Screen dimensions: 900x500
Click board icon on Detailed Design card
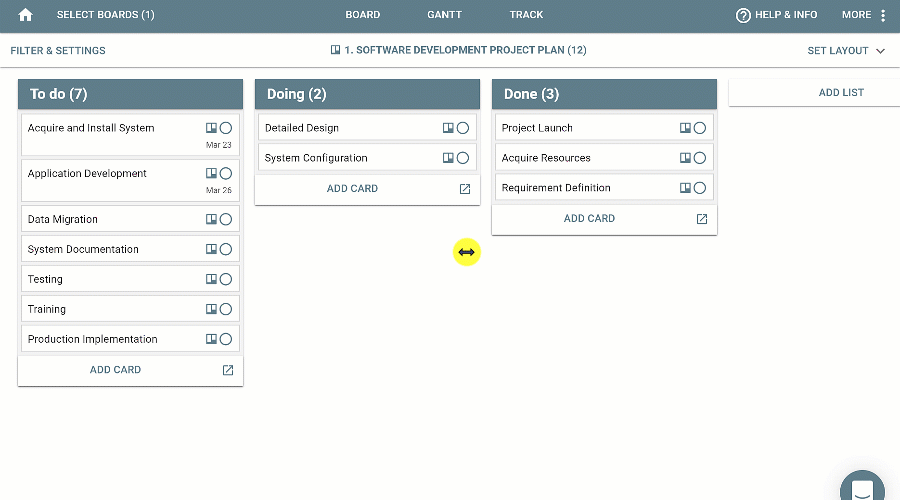click(x=448, y=128)
